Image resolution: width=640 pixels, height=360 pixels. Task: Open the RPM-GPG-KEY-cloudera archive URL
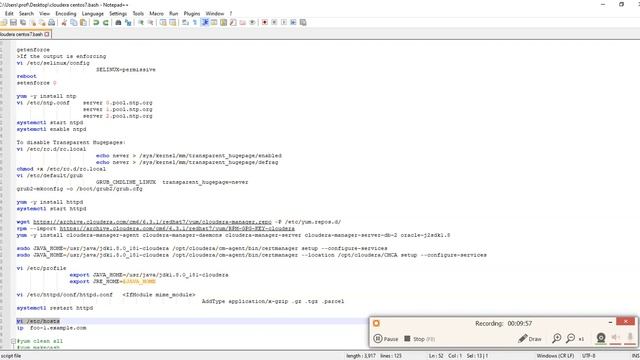[177, 229]
